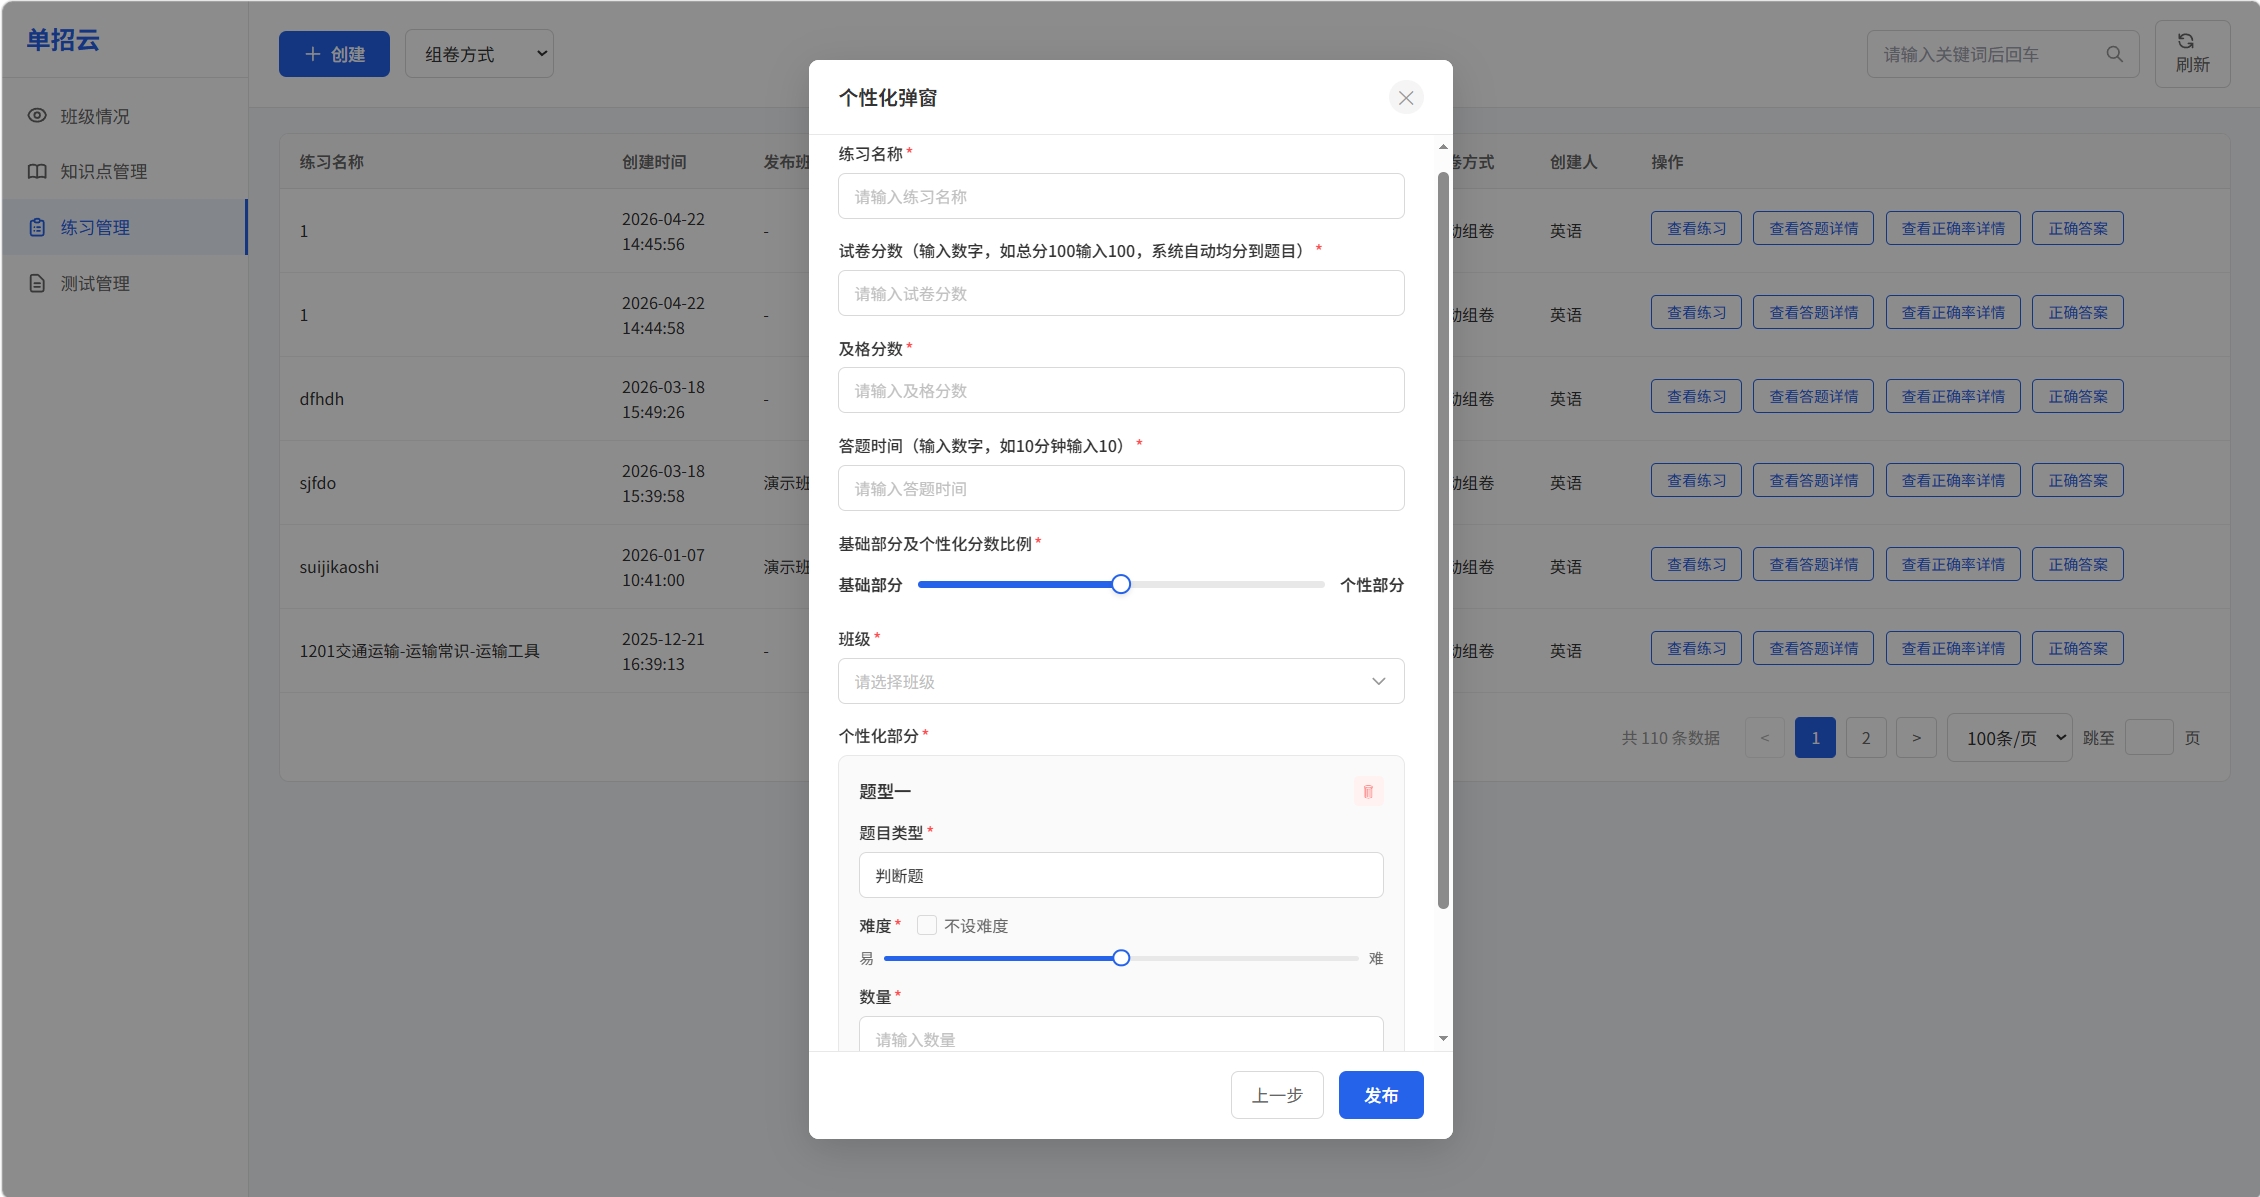The height and width of the screenshot is (1197, 2260).
Task: Open the 题目类型 select showing 判断题
Action: [x=1121, y=875]
